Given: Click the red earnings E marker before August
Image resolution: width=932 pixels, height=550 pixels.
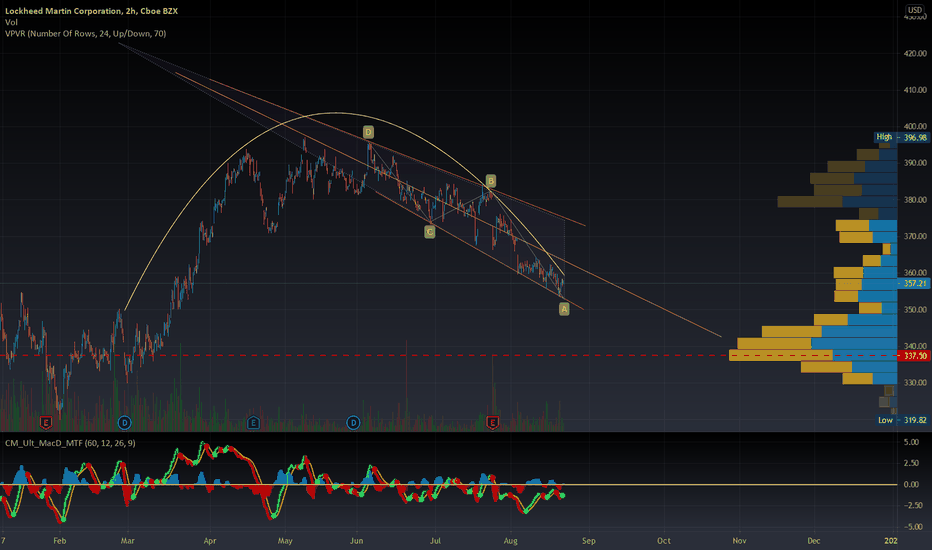Looking at the screenshot, I should [x=492, y=423].
